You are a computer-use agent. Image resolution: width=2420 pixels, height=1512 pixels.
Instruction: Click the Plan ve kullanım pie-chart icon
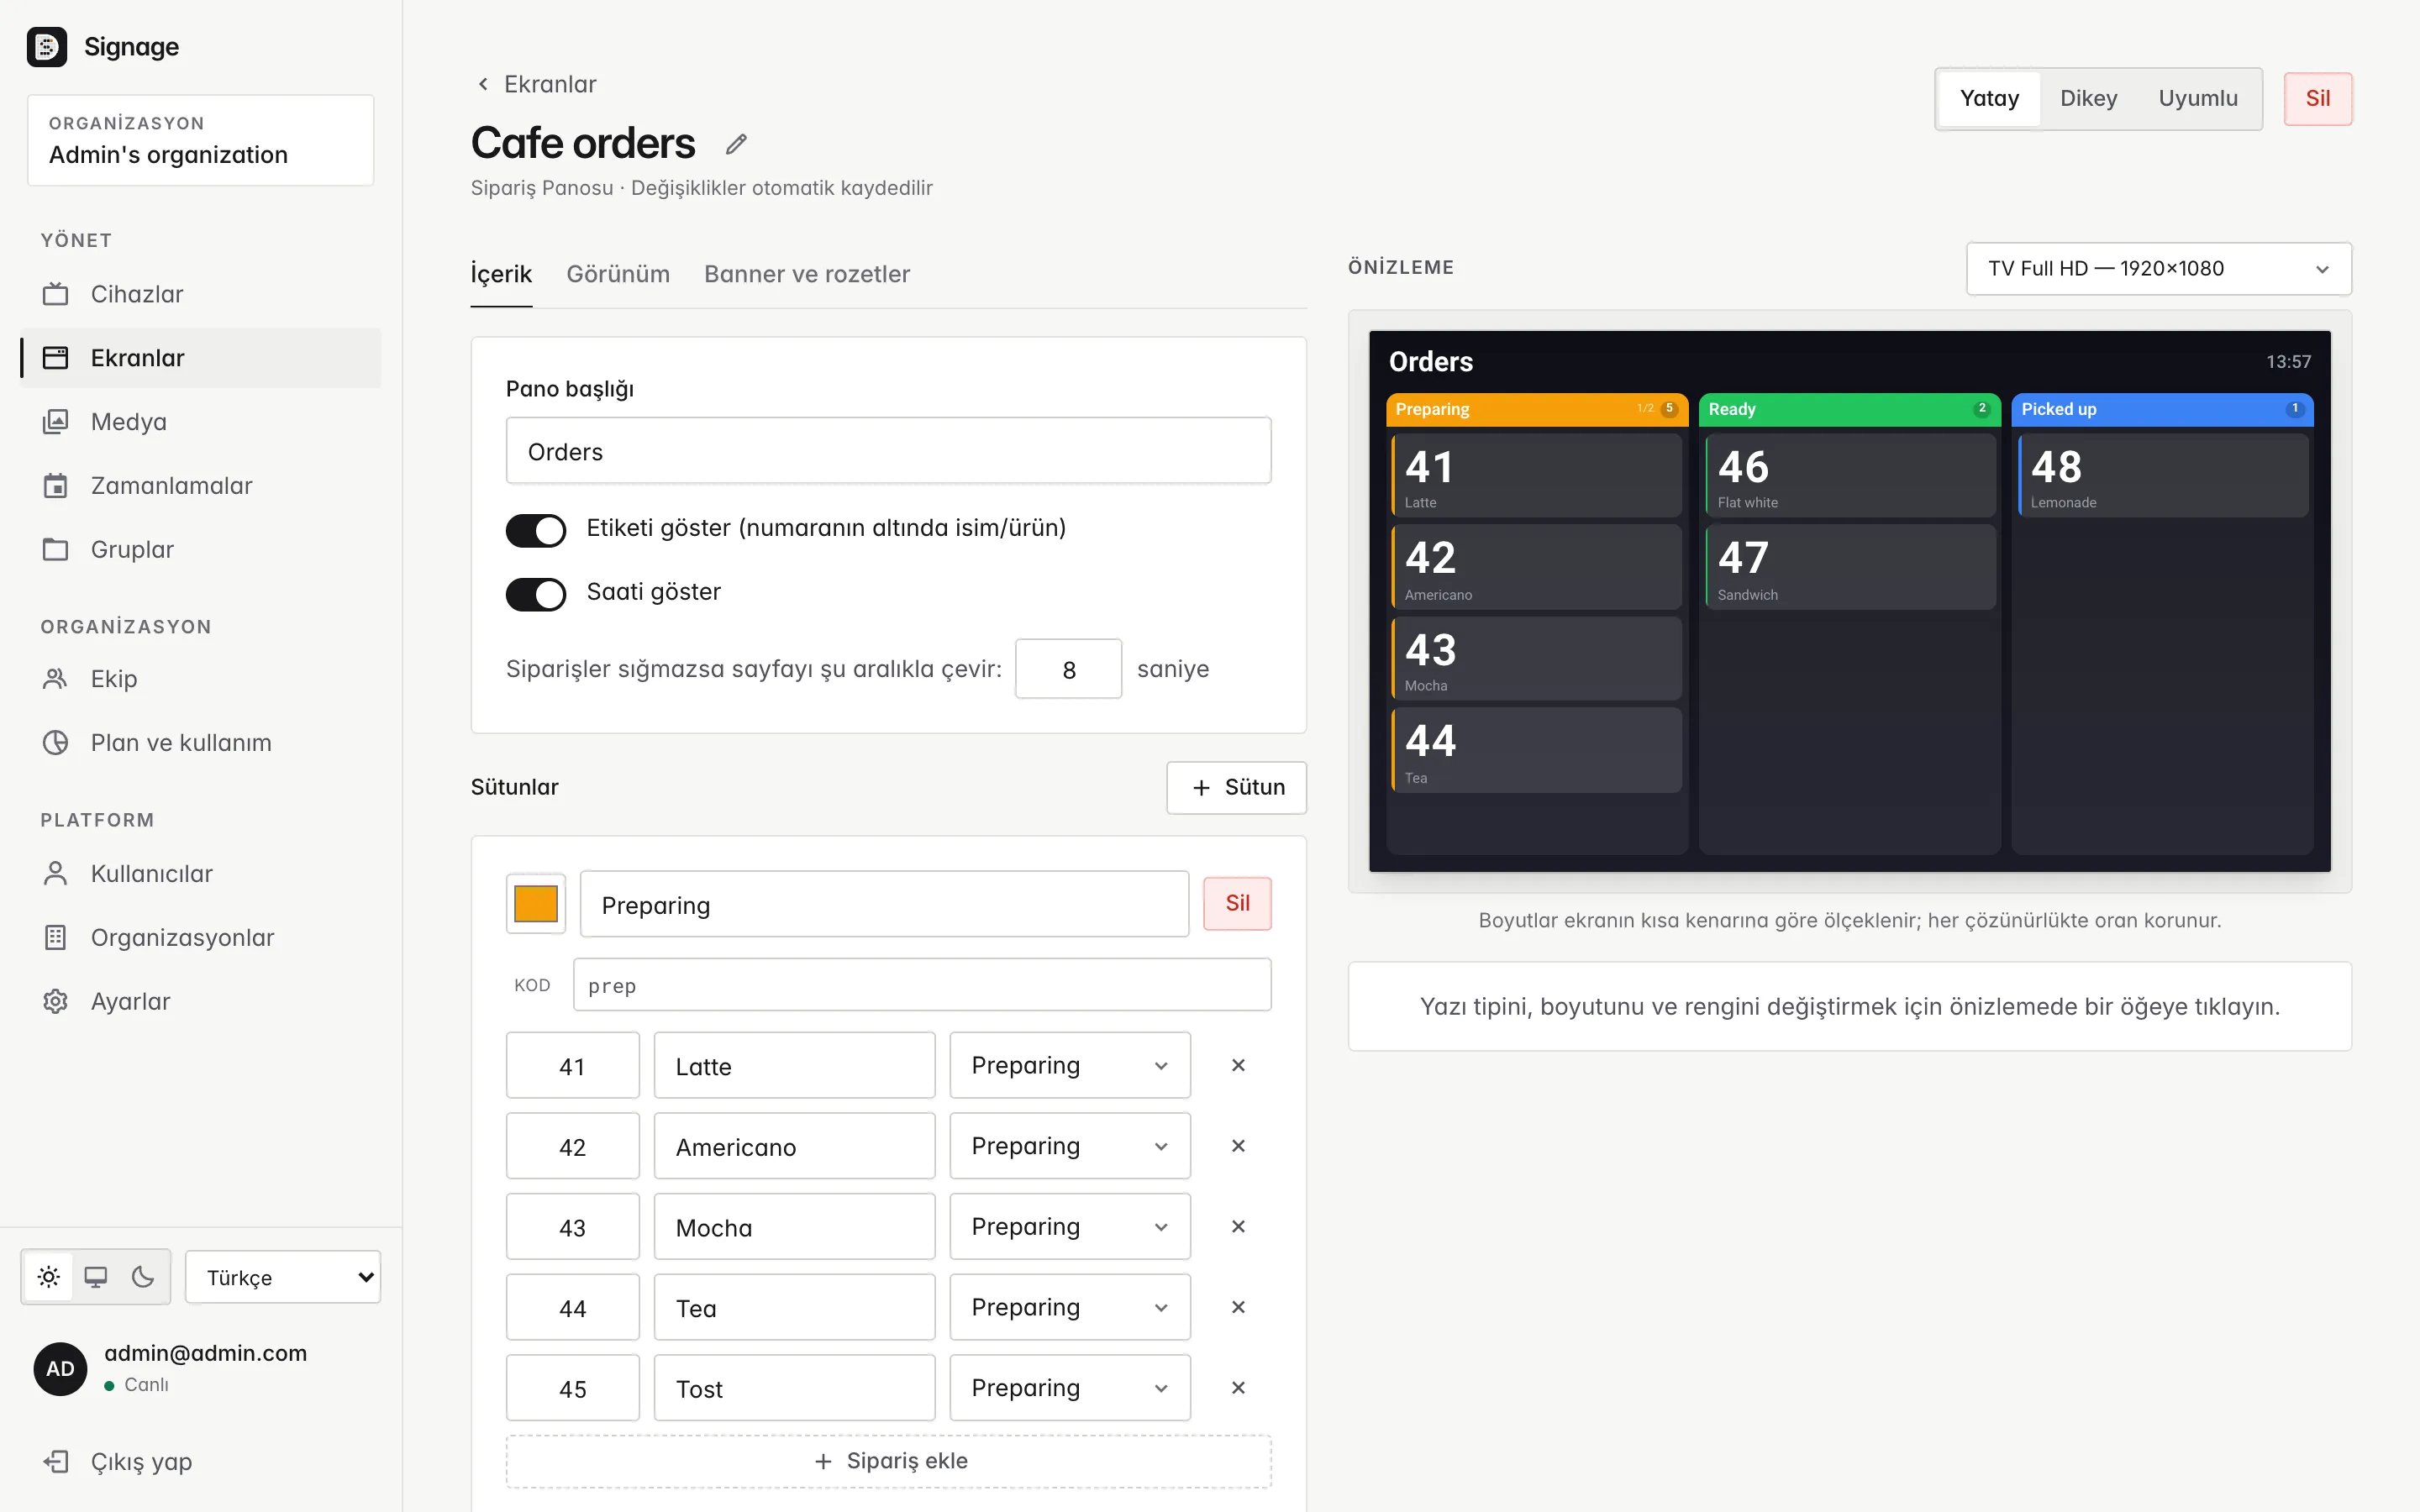point(56,743)
